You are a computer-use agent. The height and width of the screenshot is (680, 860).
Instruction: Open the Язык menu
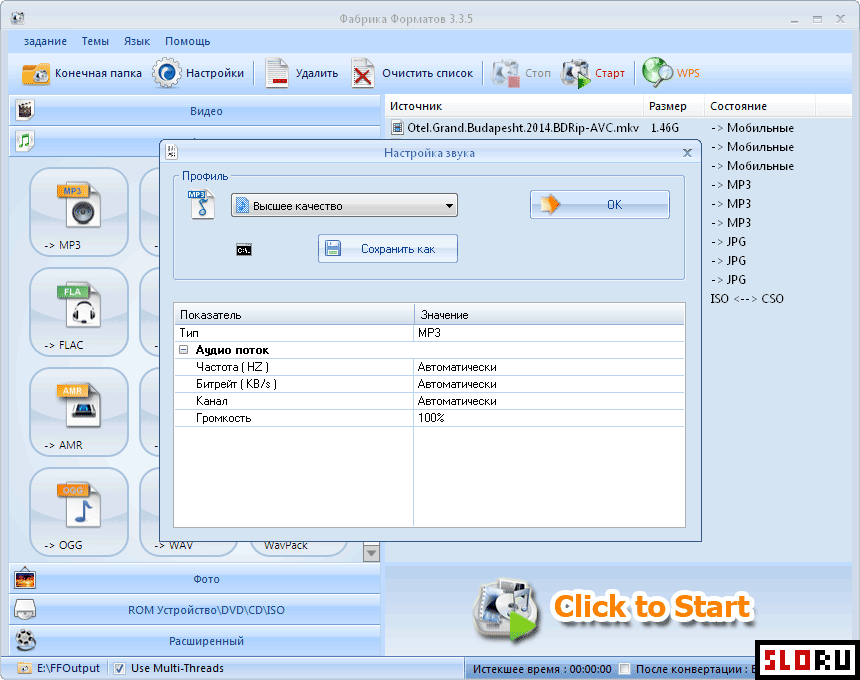(137, 41)
